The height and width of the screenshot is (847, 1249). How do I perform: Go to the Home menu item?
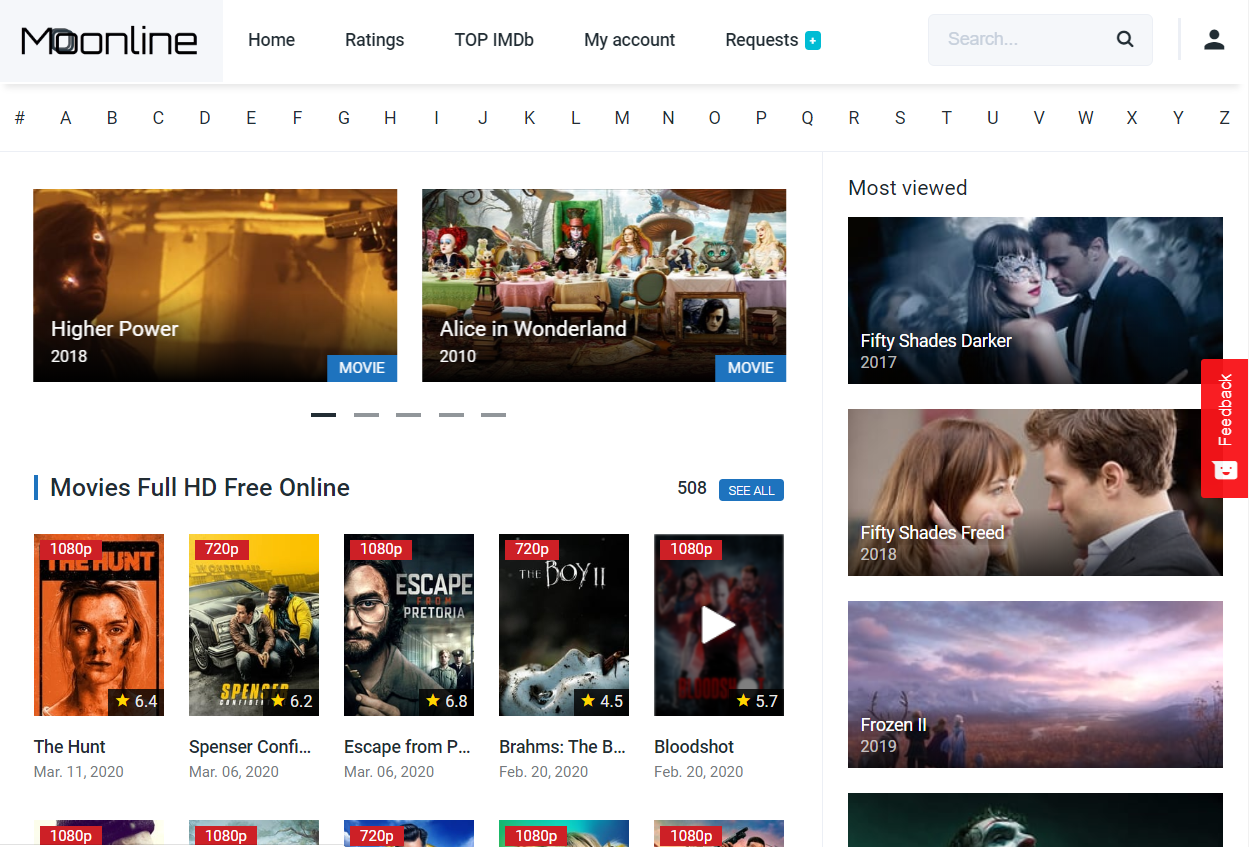pyautogui.click(x=272, y=40)
